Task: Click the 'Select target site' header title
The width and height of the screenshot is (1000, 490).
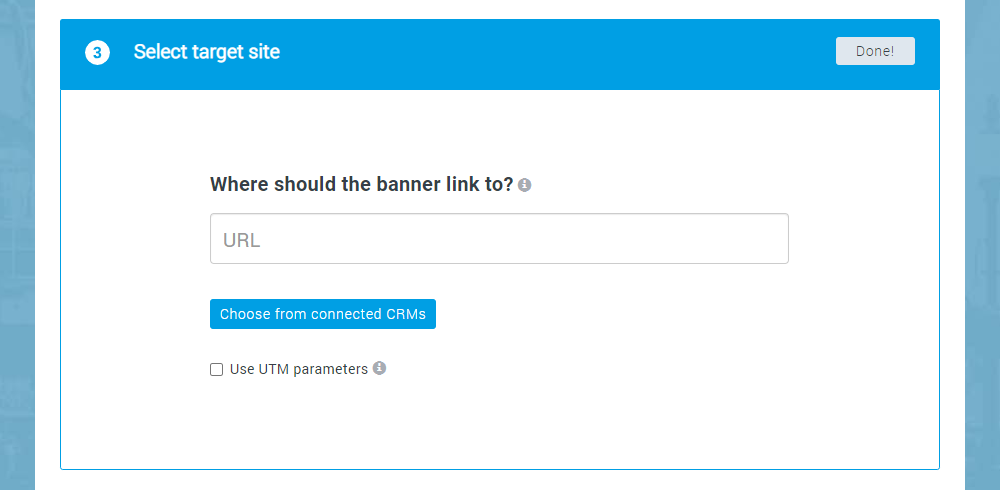Action: (x=207, y=52)
